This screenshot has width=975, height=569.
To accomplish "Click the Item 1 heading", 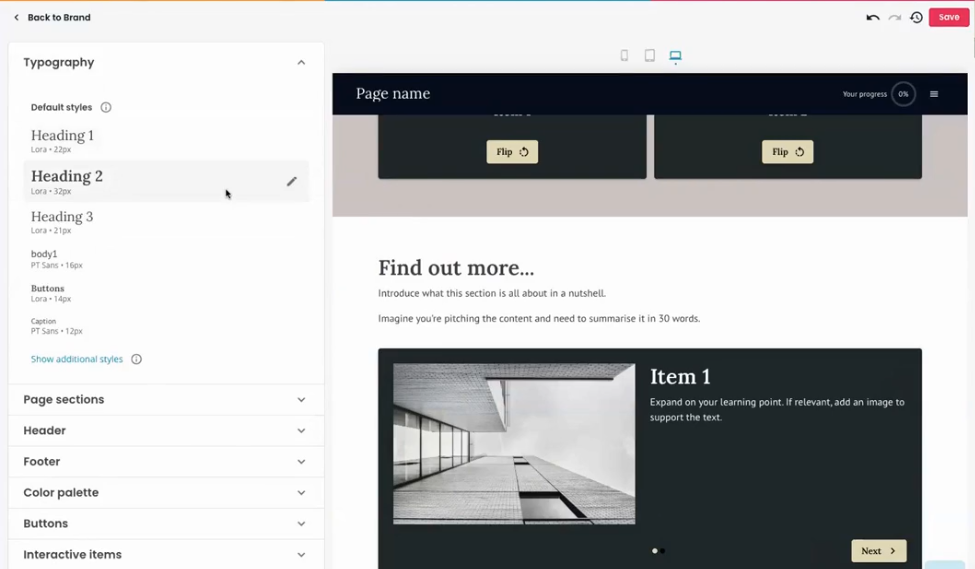I will (x=680, y=376).
